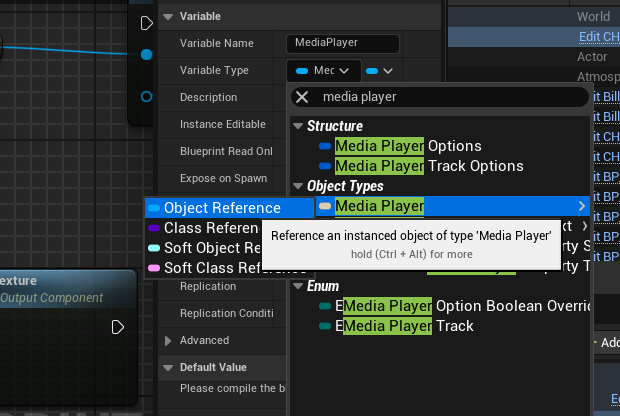The height and width of the screenshot is (416, 620).
Task: Collapse the Default Value section
Action: point(167,367)
